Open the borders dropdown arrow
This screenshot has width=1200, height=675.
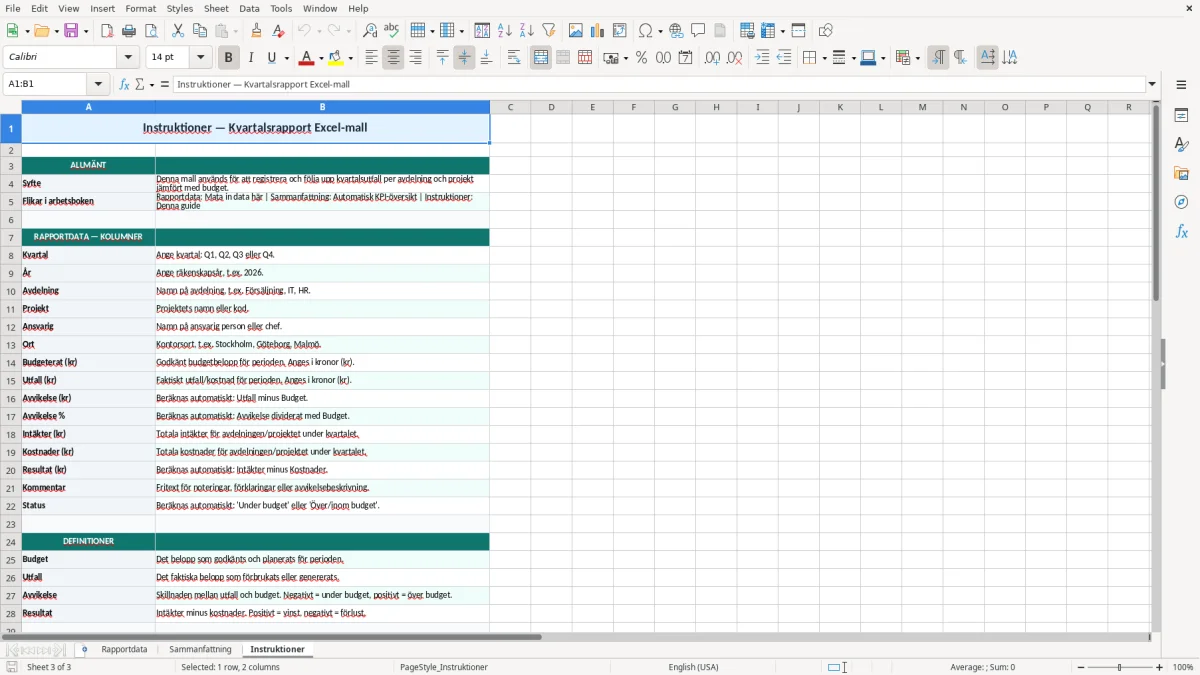point(824,58)
